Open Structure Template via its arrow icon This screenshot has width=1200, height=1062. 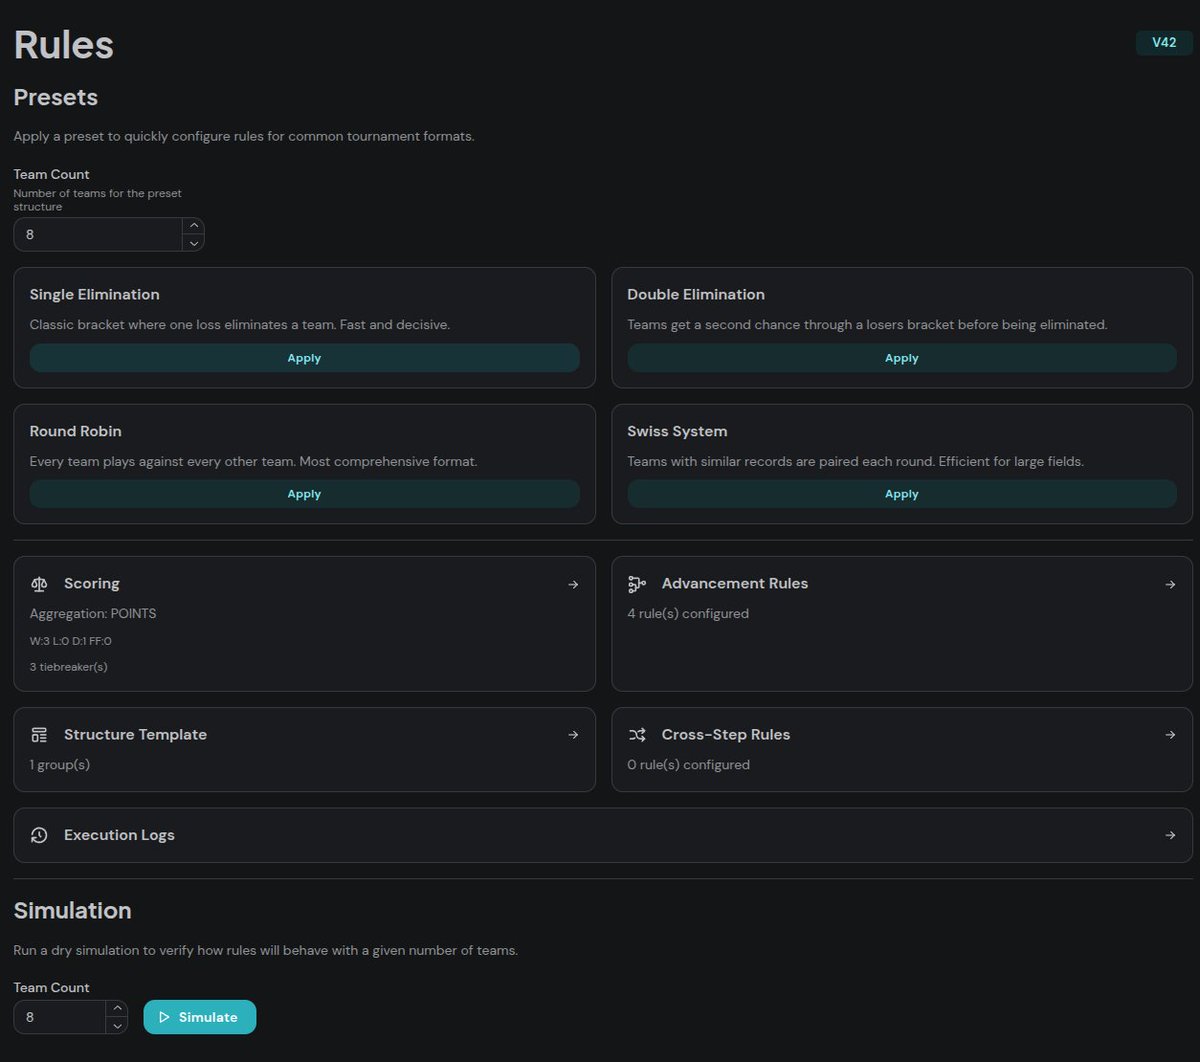tap(573, 735)
